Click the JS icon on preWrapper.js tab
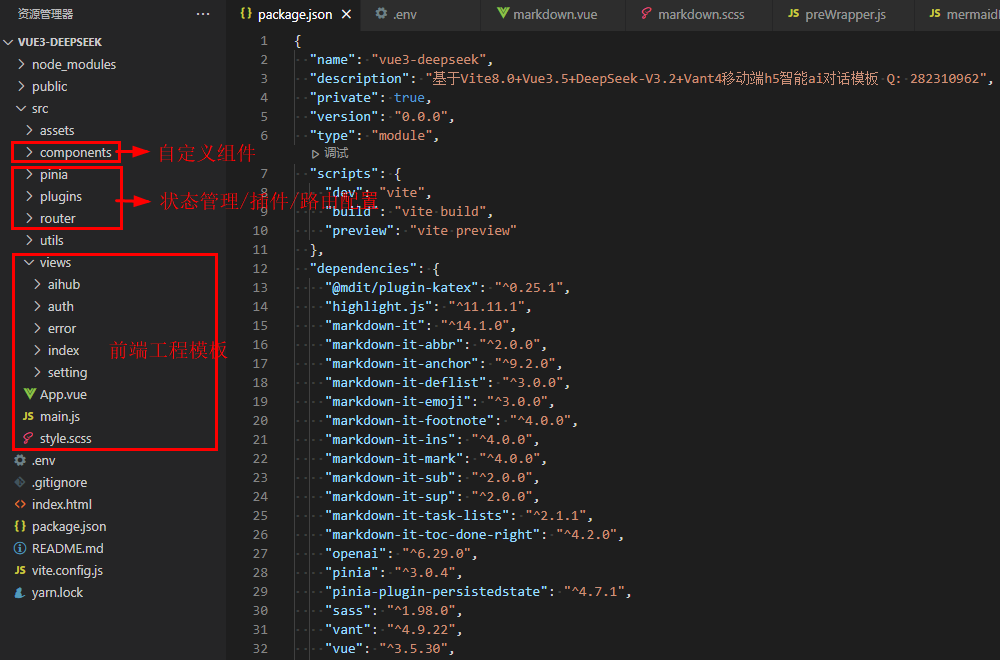Screen dimensions: 1000x660 793,13
